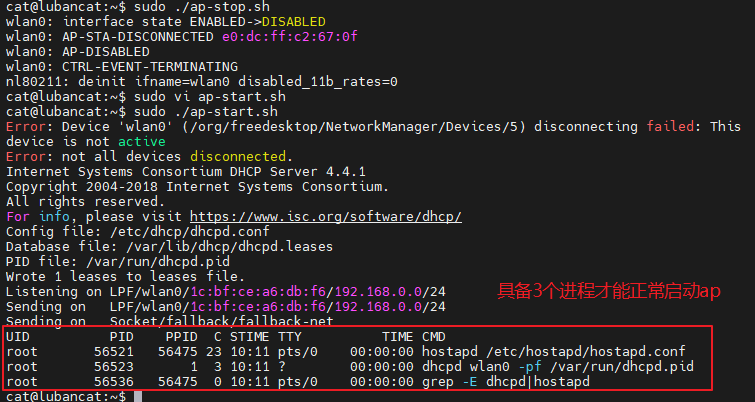
Task: Click the terminal cursor at the prompt
Action: click(138, 397)
